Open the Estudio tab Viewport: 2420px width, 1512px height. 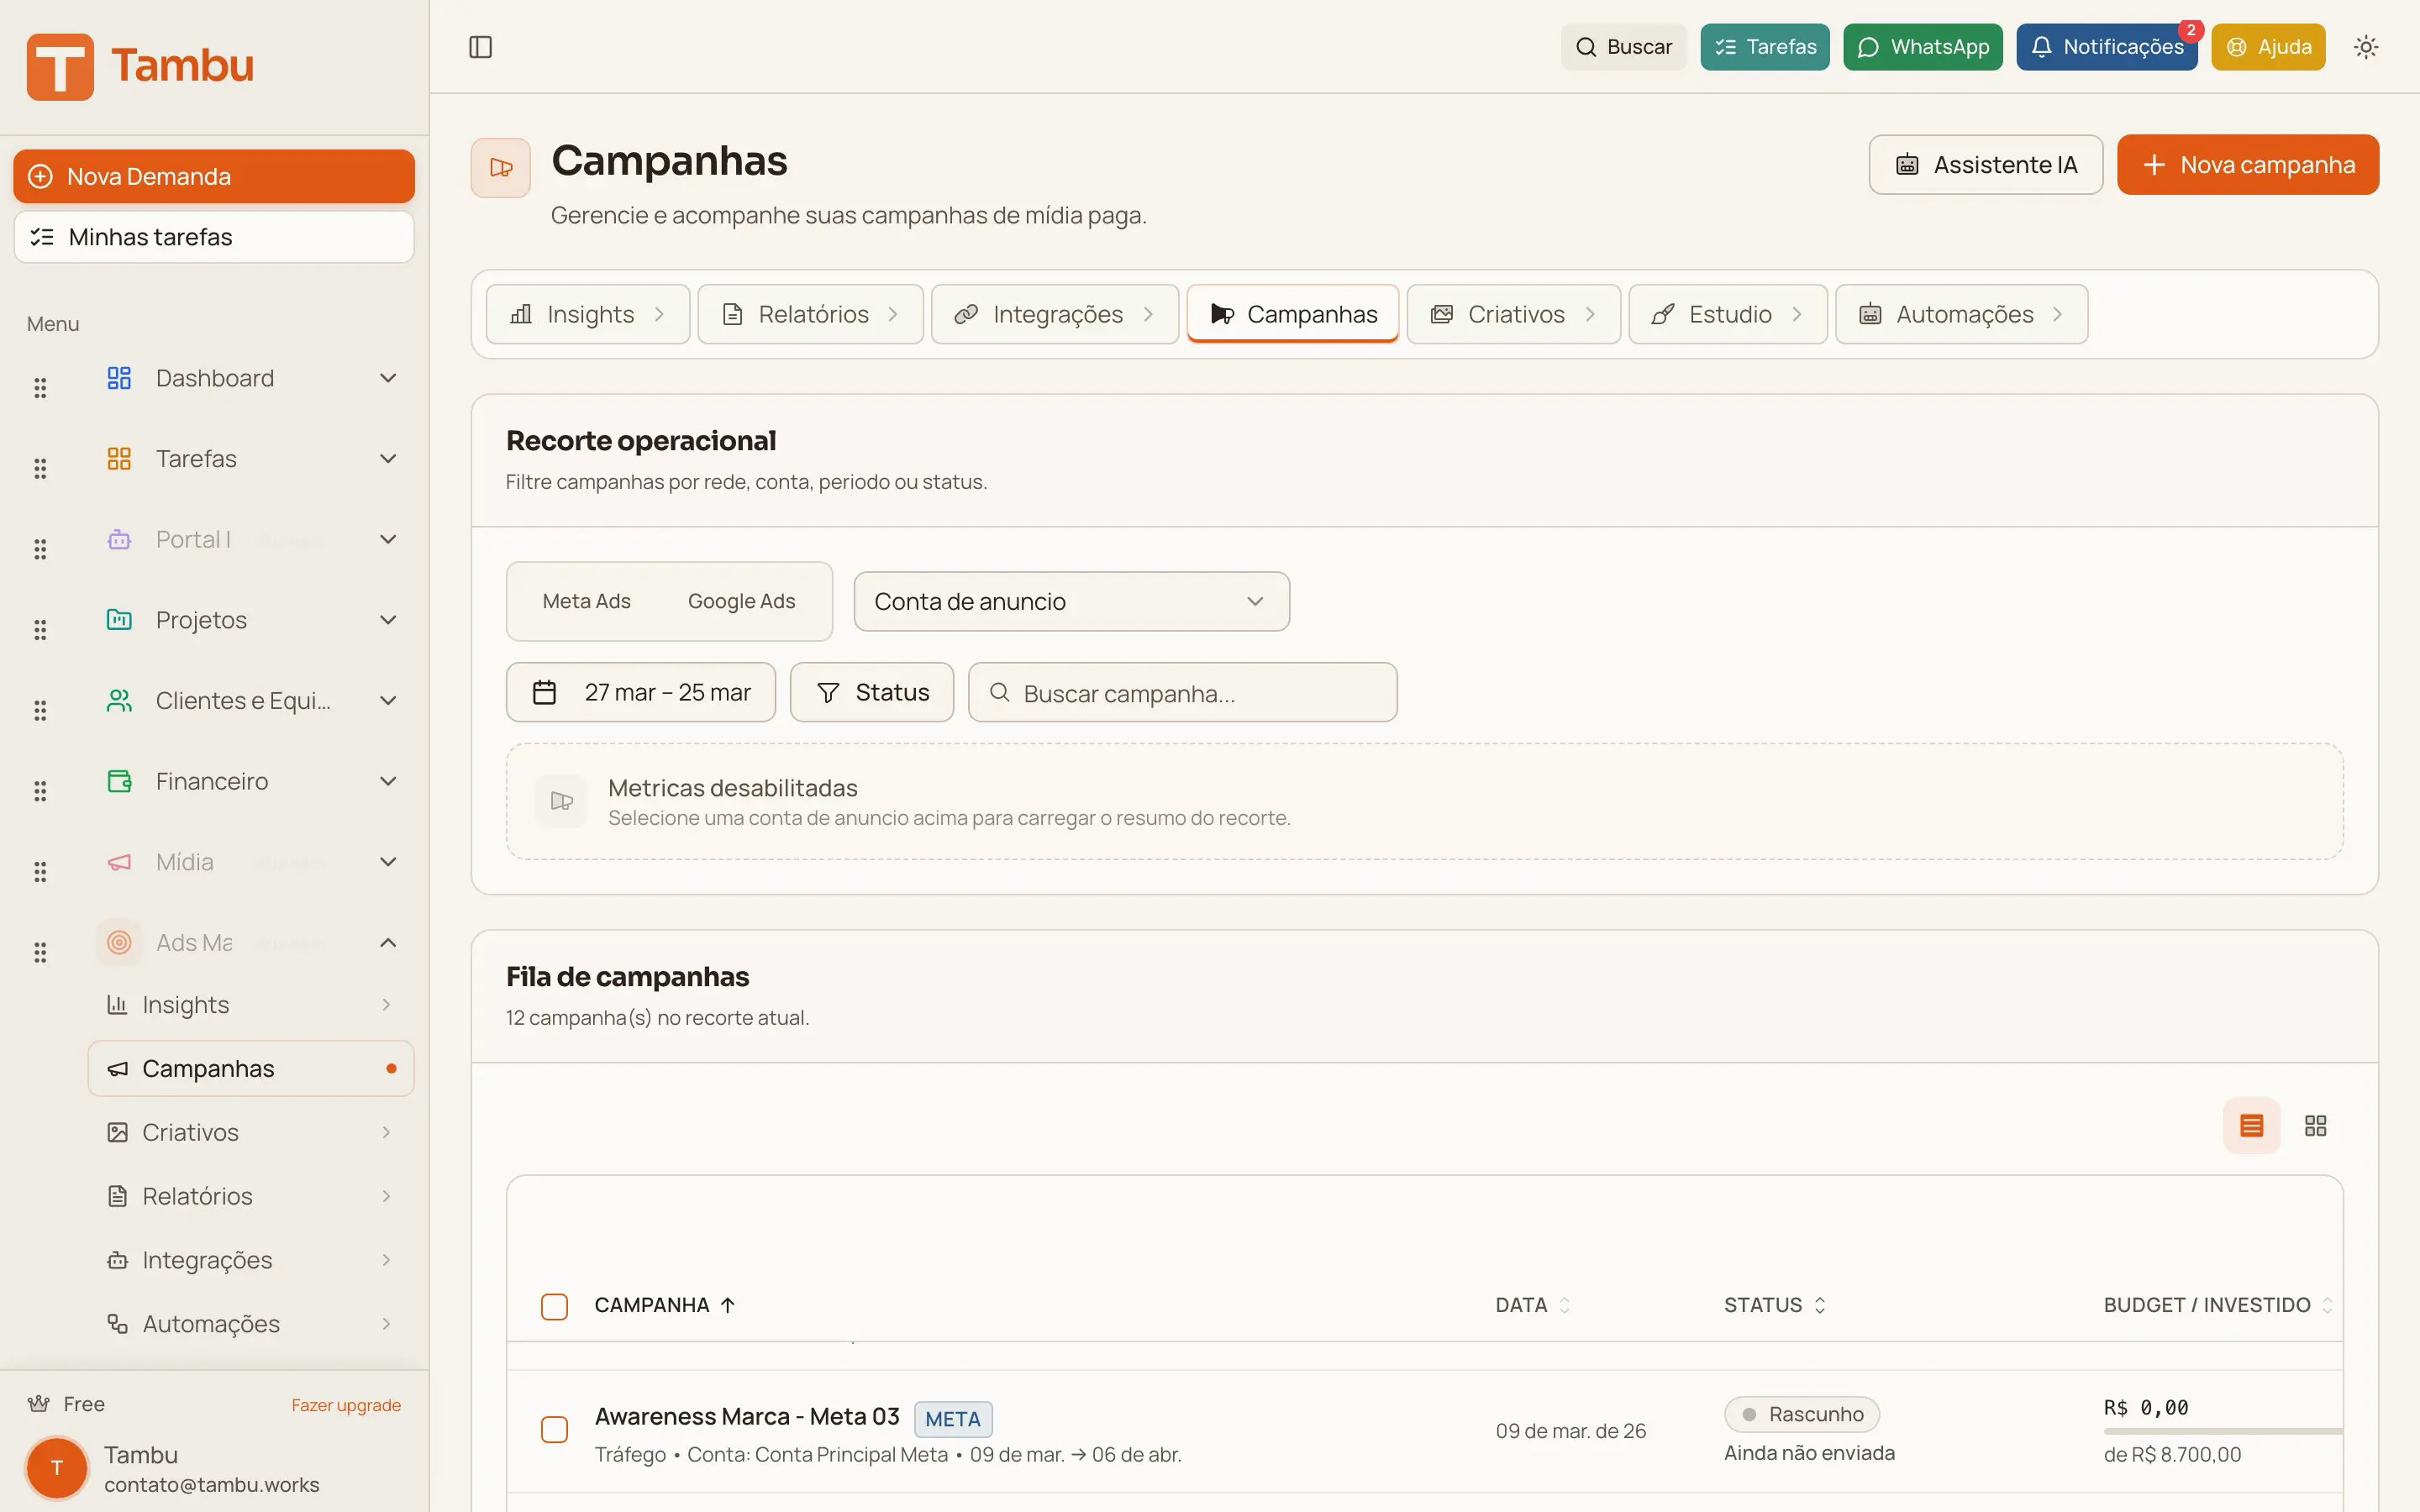point(1729,313)
